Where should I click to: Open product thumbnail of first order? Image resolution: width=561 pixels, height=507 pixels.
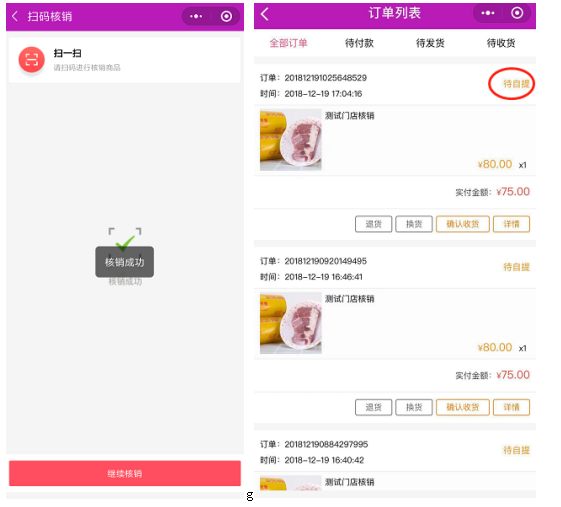click(291, 140)
